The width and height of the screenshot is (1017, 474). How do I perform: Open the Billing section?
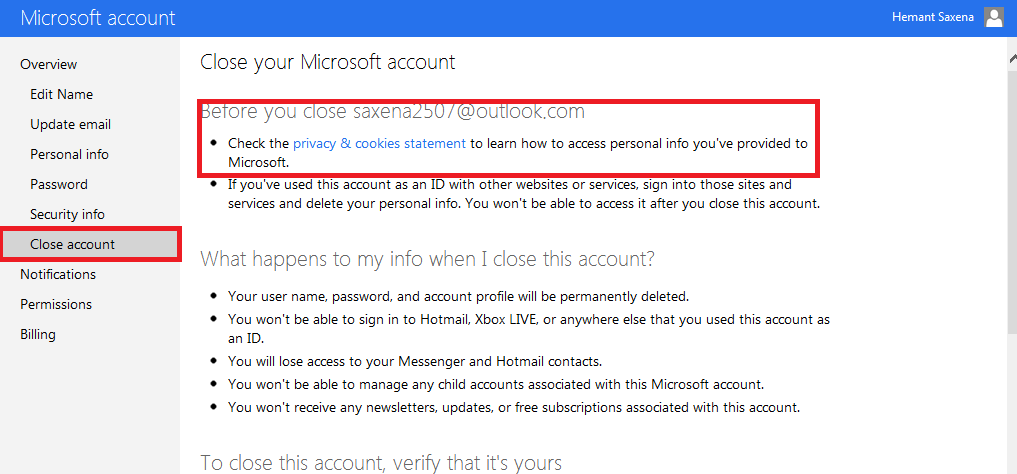[38, 334]
